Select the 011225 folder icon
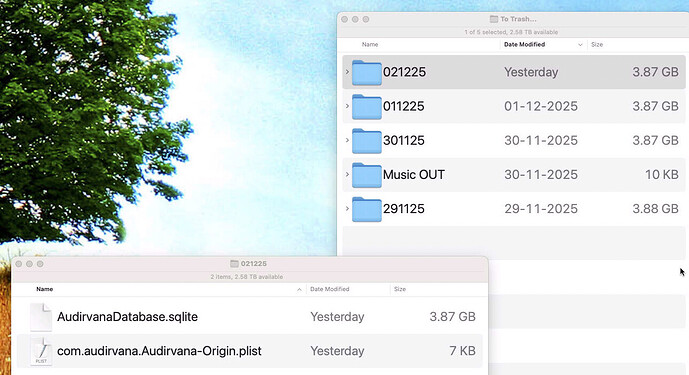 point(366,107)
